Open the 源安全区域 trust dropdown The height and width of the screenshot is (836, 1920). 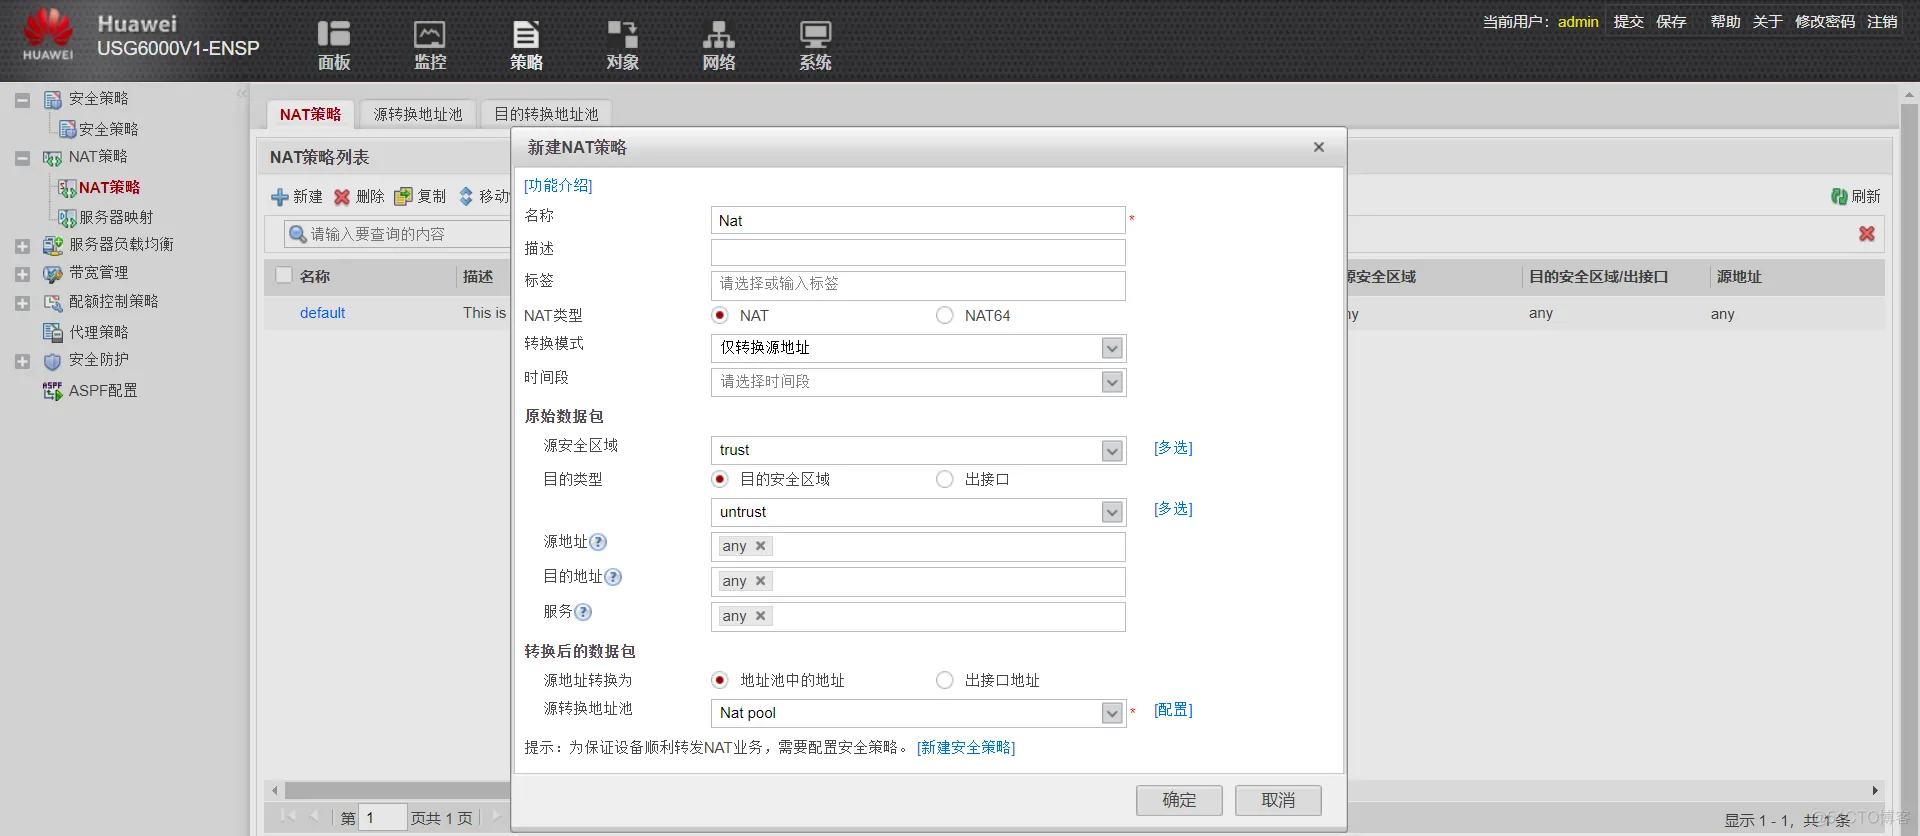[x=918, y=450]
